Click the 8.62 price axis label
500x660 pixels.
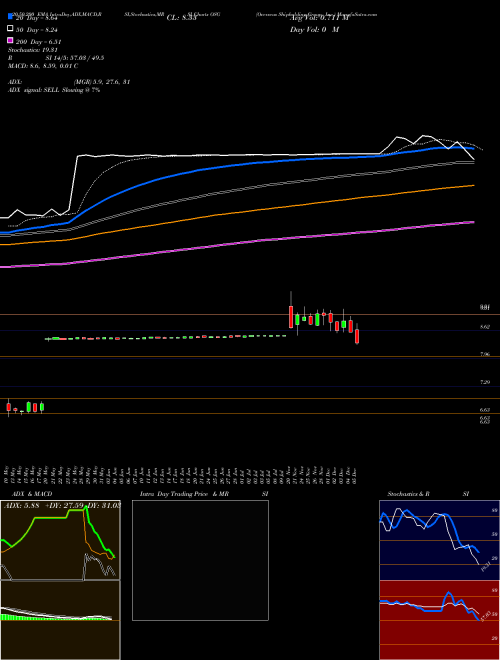[x=485, y=327]
